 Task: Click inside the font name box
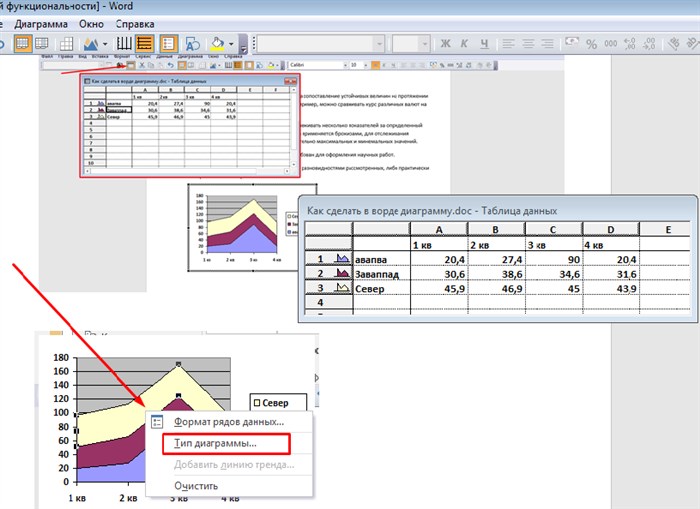click(316, 44)
